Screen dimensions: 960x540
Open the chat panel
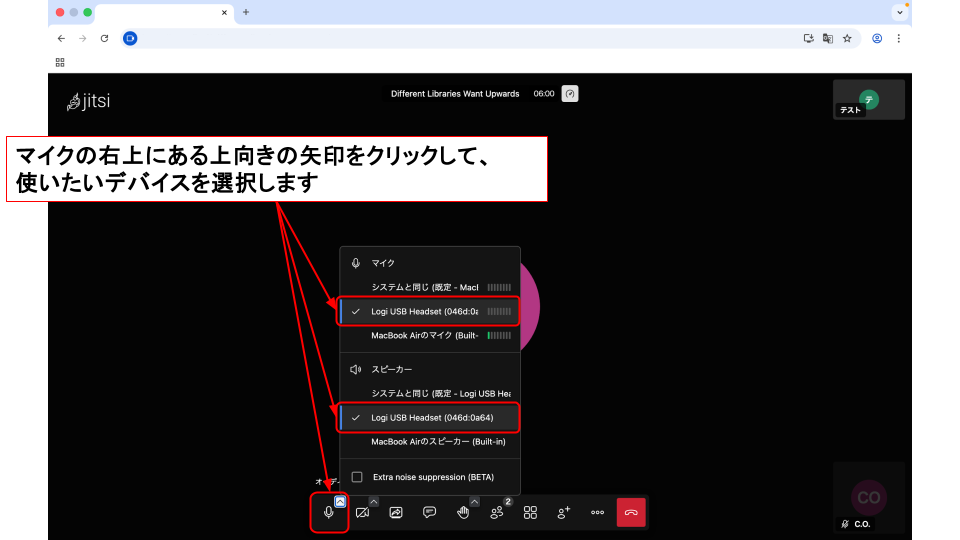coord(429,512)
